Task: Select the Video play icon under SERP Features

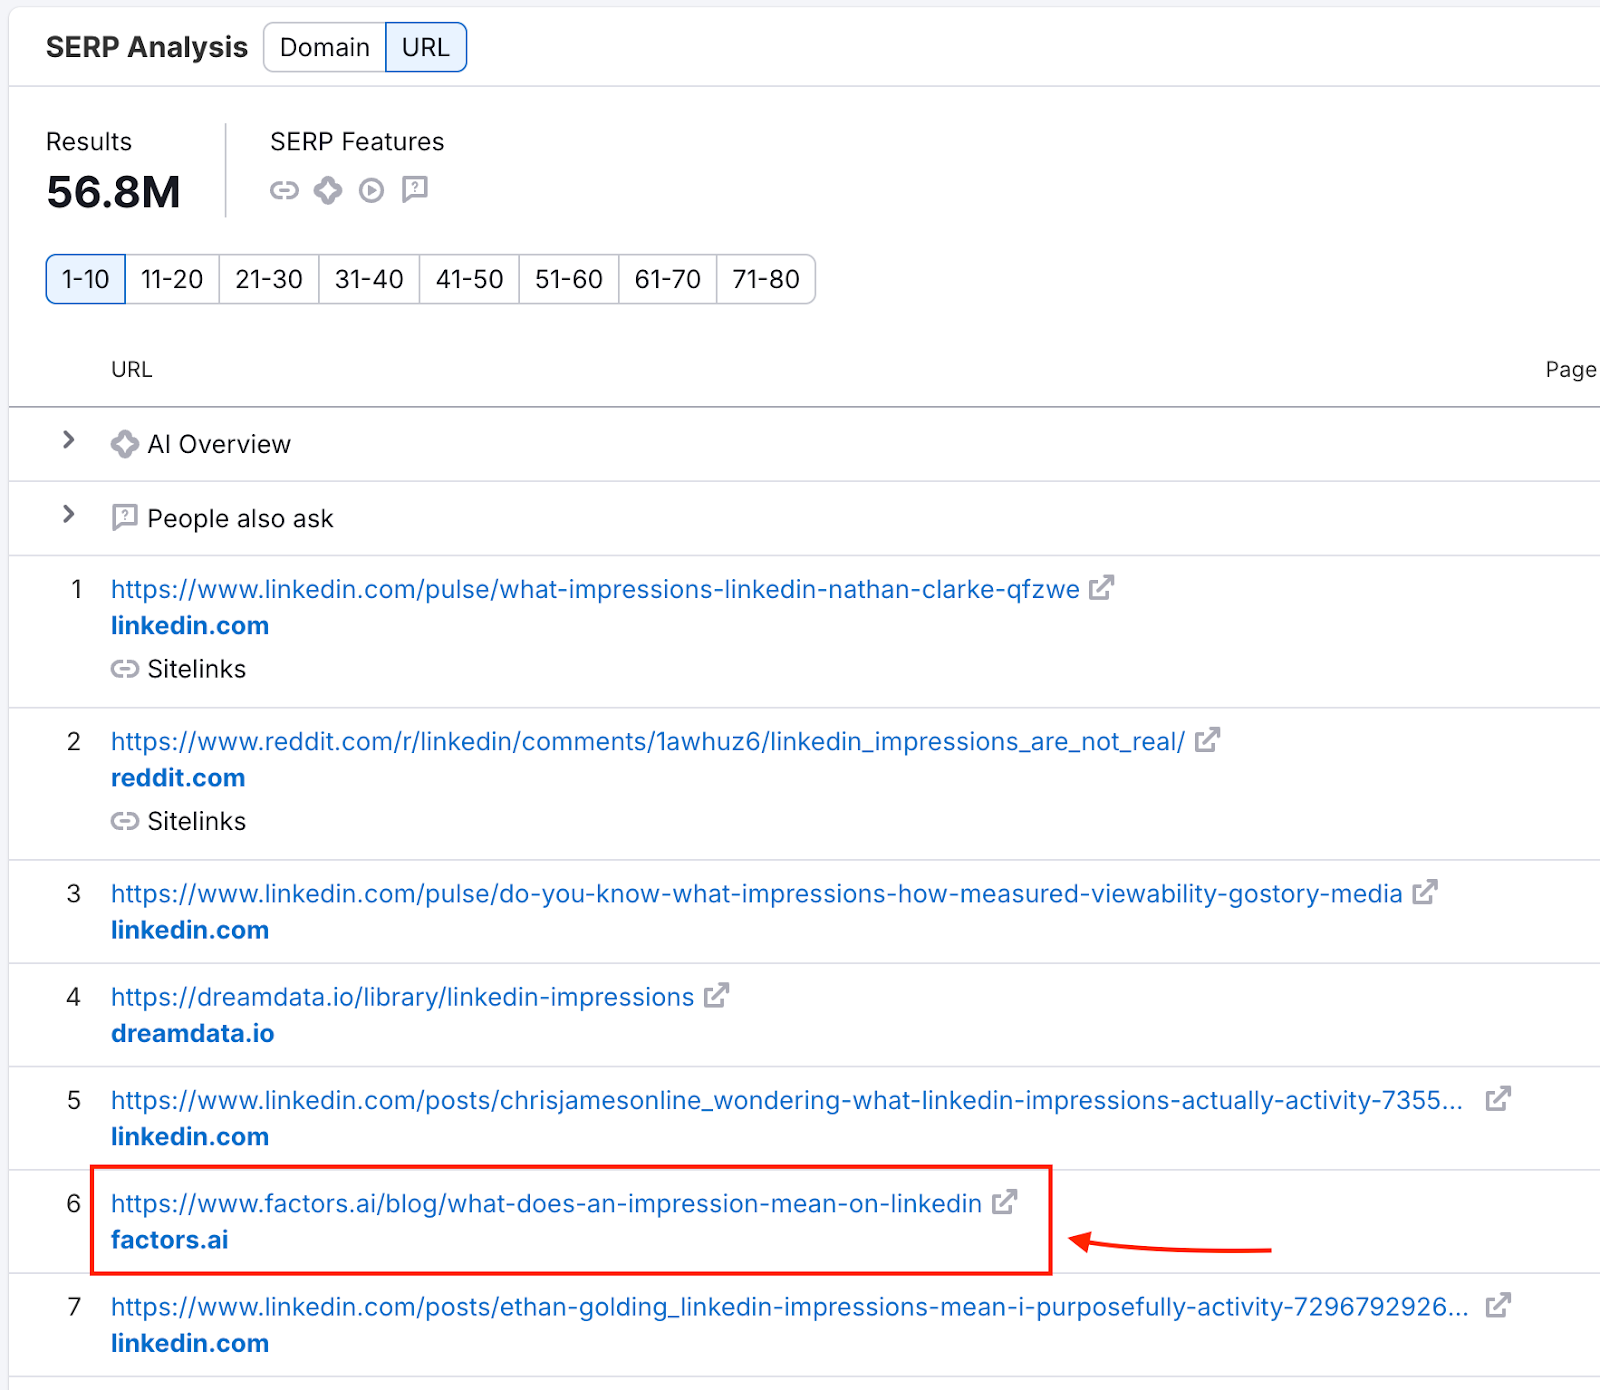Action: click(371, 190)
